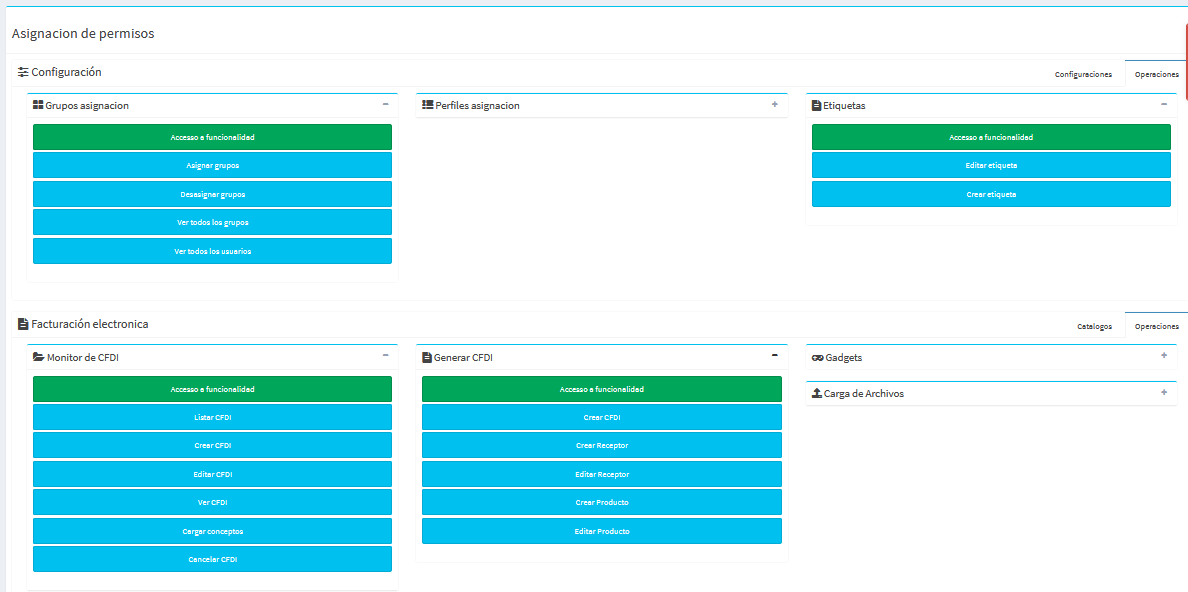Image resolution: width=1188 pixels, height=592 pixels.
Task: Toggle Acceso a funcionalidad in Generar CFDI
Action: 601,389
